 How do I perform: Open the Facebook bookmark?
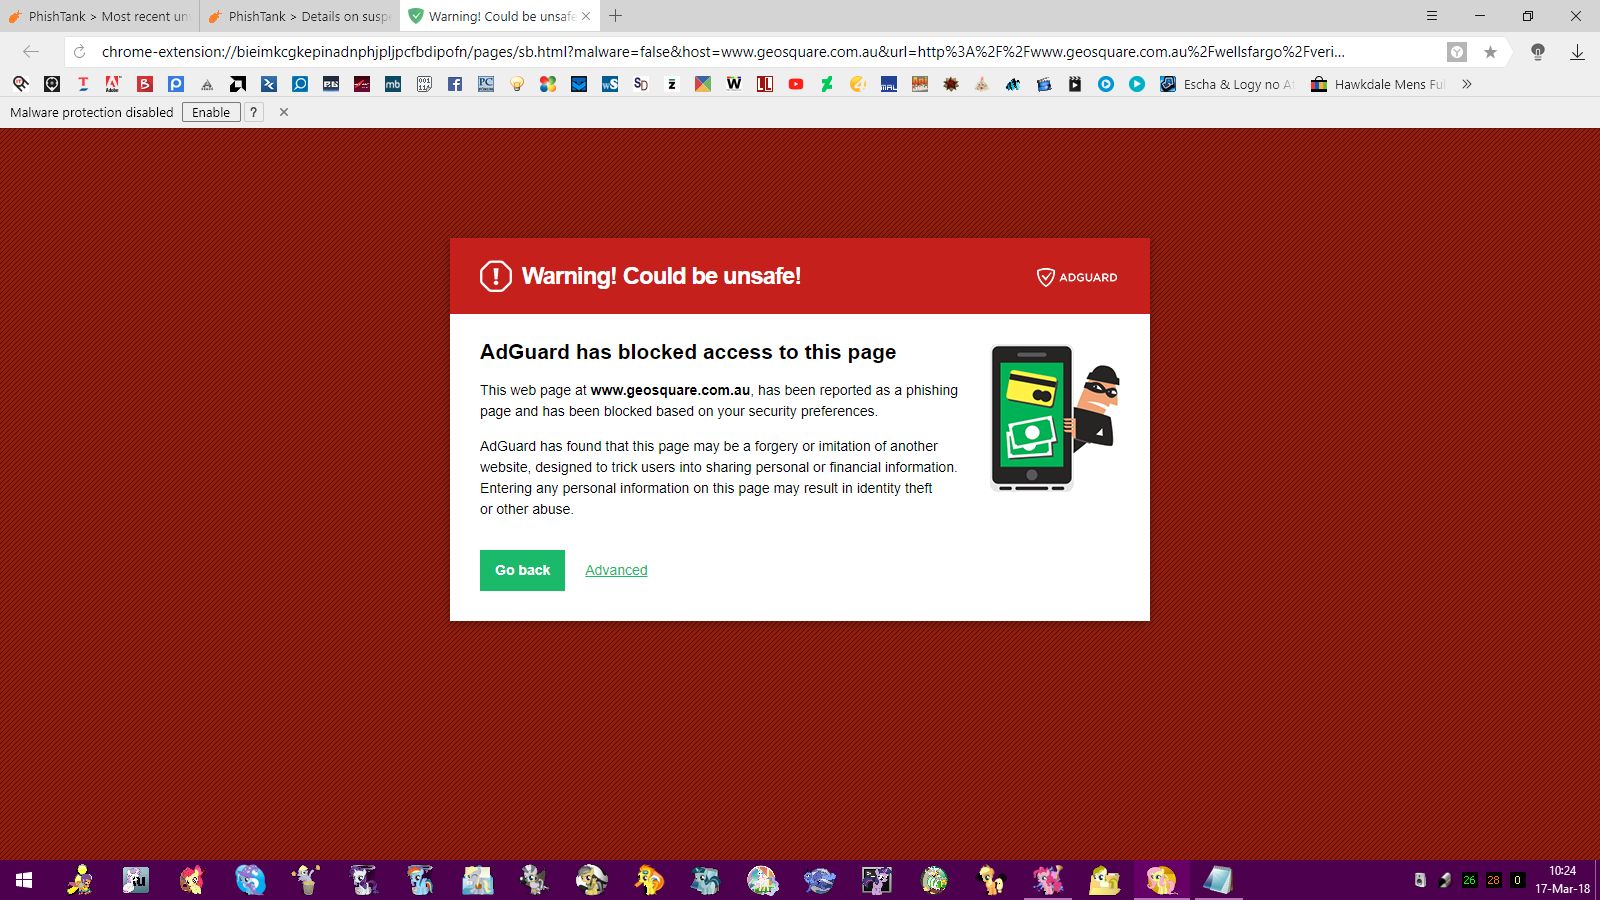(455, 84)
